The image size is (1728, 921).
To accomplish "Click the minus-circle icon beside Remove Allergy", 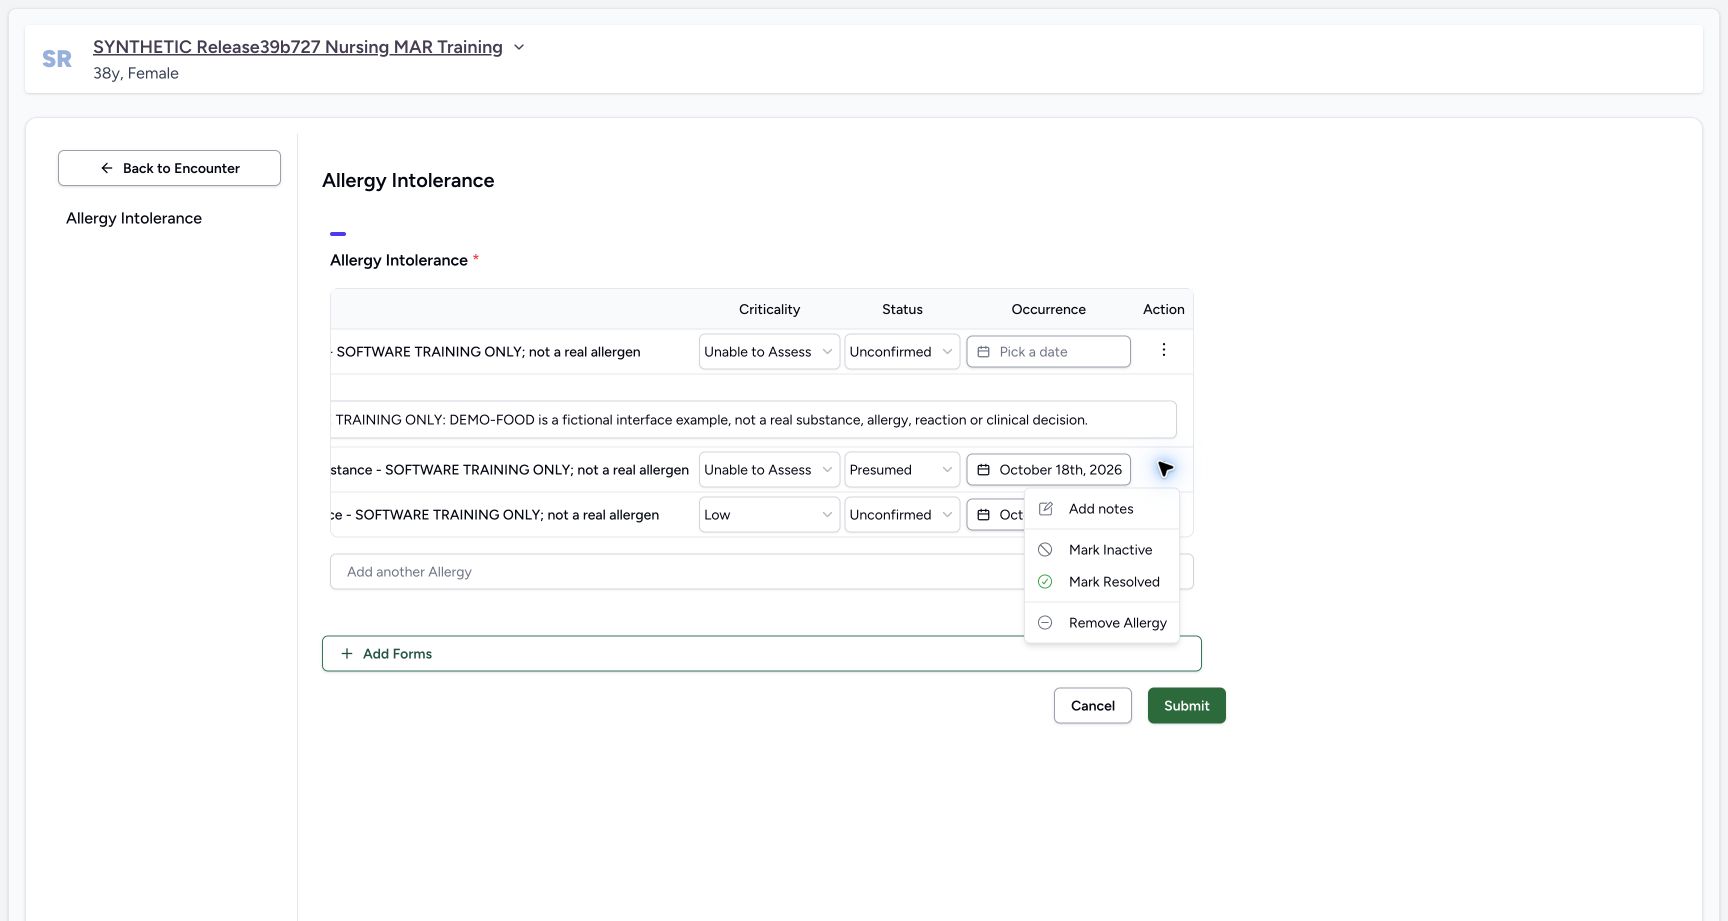I will click(x=1045, y=623).
